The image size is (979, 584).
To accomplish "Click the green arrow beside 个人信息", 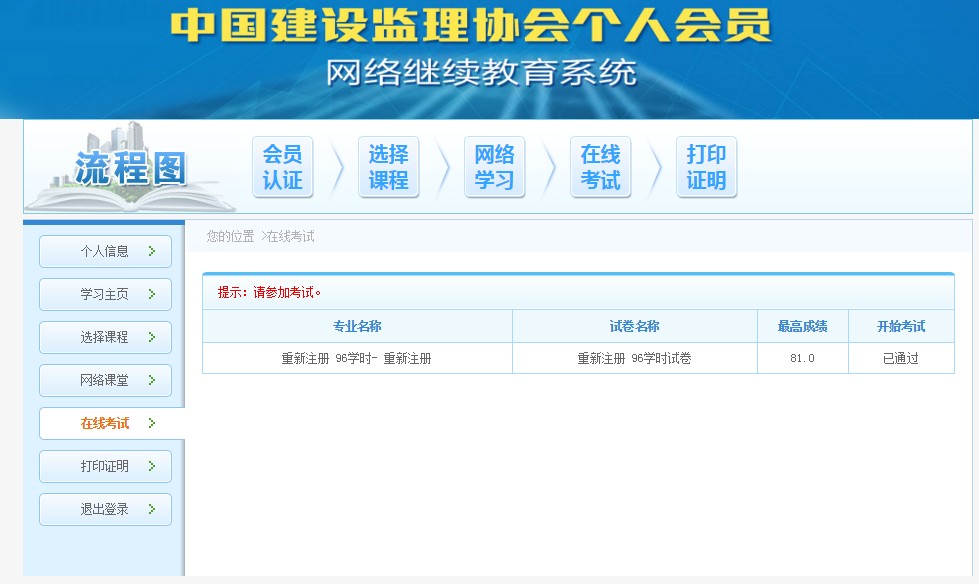I will (151, 251).
